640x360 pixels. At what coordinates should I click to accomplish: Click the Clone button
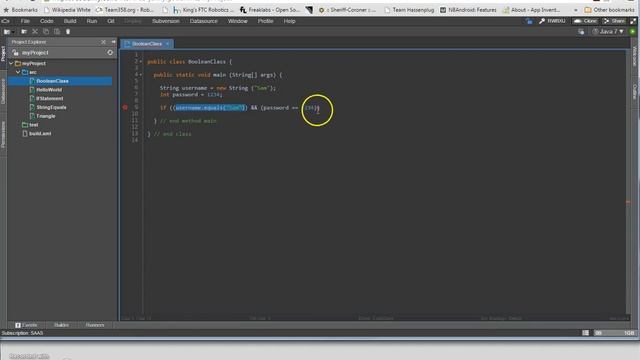(x=585, y=21)
